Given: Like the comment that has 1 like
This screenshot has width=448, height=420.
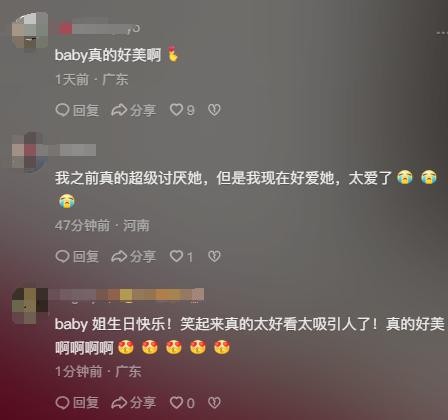Looking at the screenshot, I should click(x=181, y=256).
